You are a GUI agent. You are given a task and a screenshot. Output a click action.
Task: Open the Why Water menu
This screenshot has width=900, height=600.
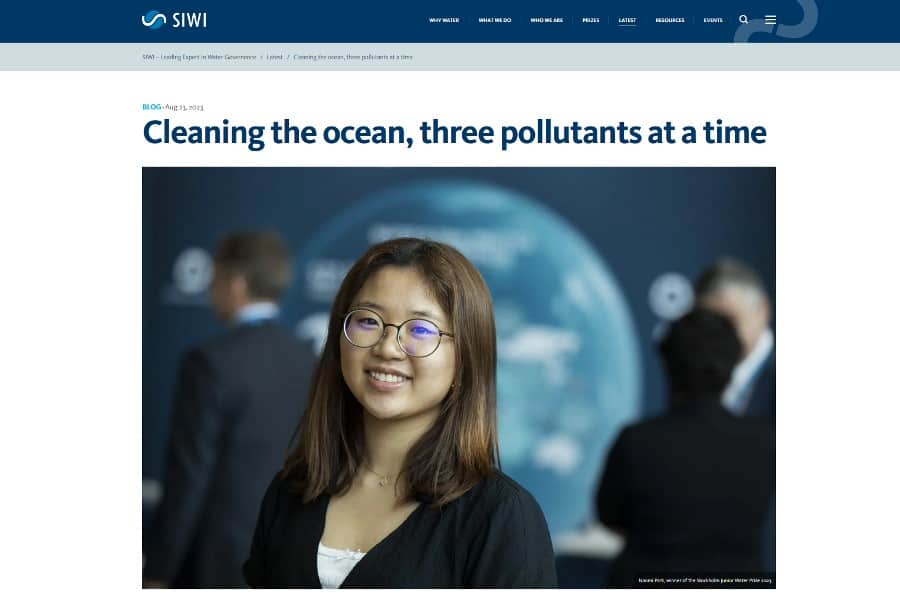pos(444,20)
